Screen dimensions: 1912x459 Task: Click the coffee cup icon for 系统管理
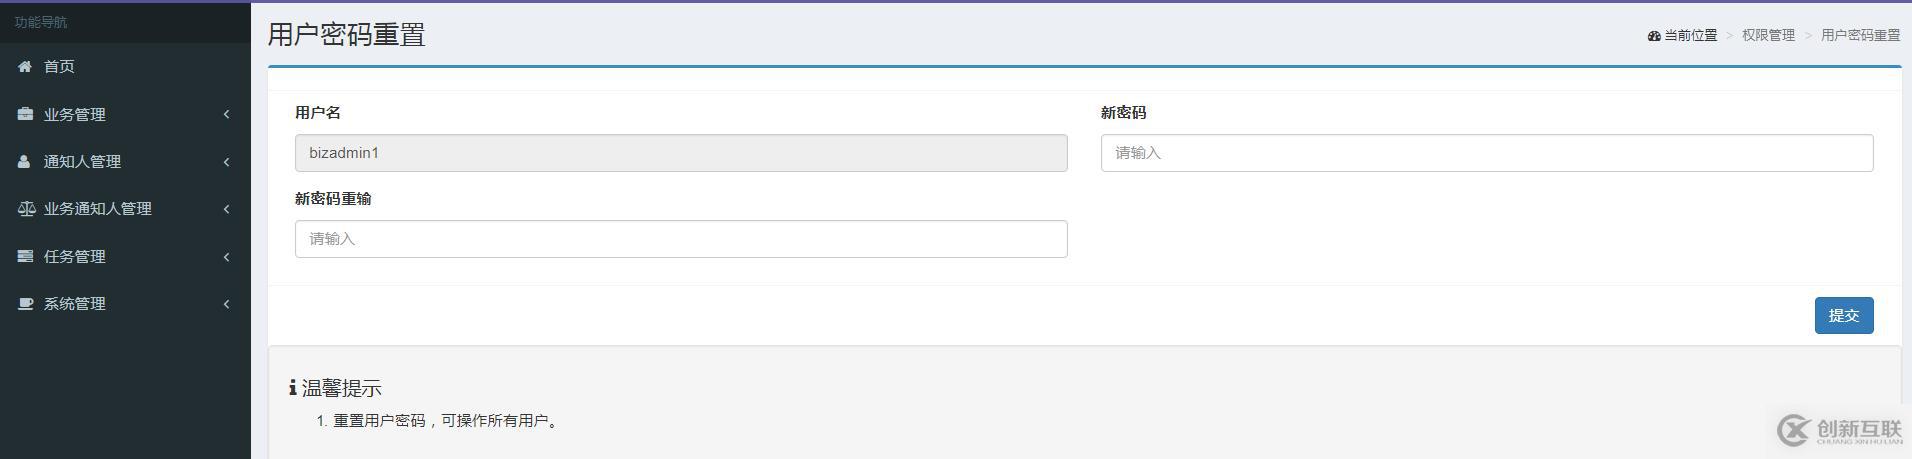pos(25,304)
